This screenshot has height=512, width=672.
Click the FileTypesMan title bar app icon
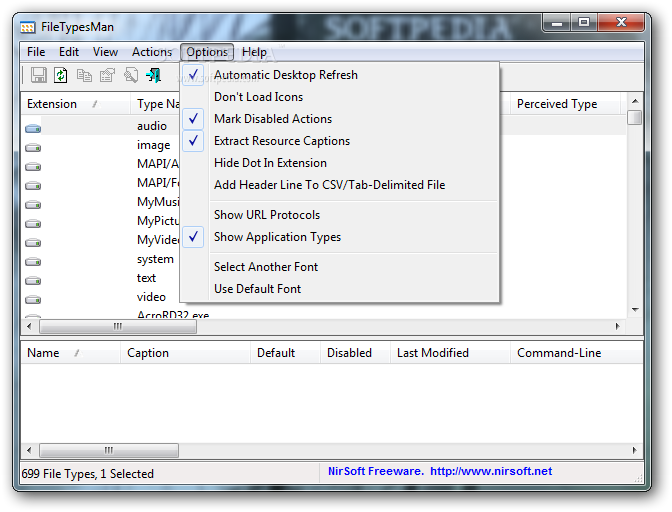pos(28,27)
